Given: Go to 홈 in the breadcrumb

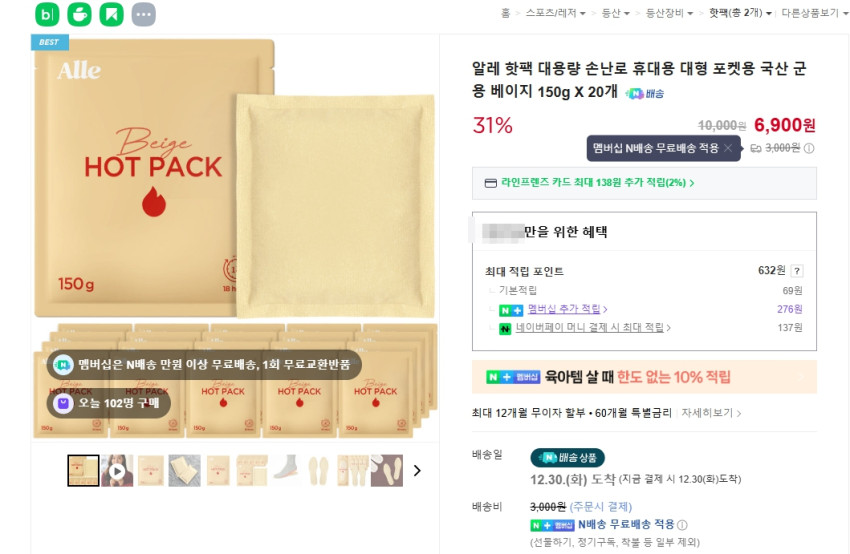Looking at the screenshot, I should (x=506, y=13).
